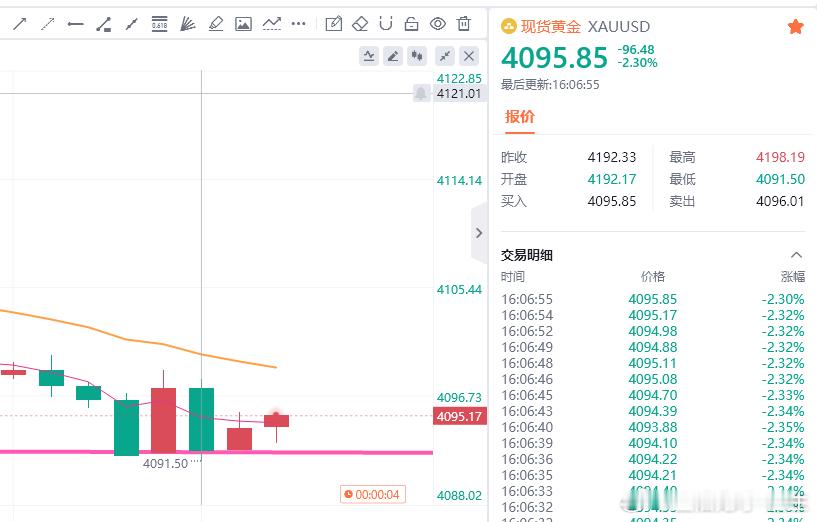Select the trade row at 16:06:46
817x522 pixels.
coord(653,379)
